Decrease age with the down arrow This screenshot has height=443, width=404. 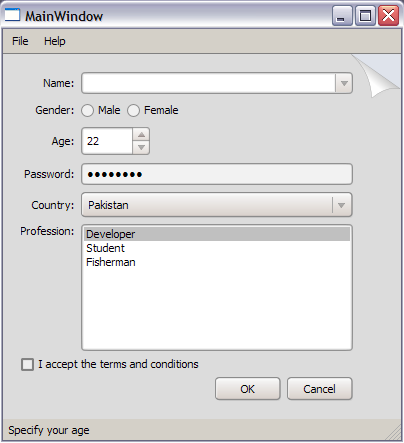point(141,147)
